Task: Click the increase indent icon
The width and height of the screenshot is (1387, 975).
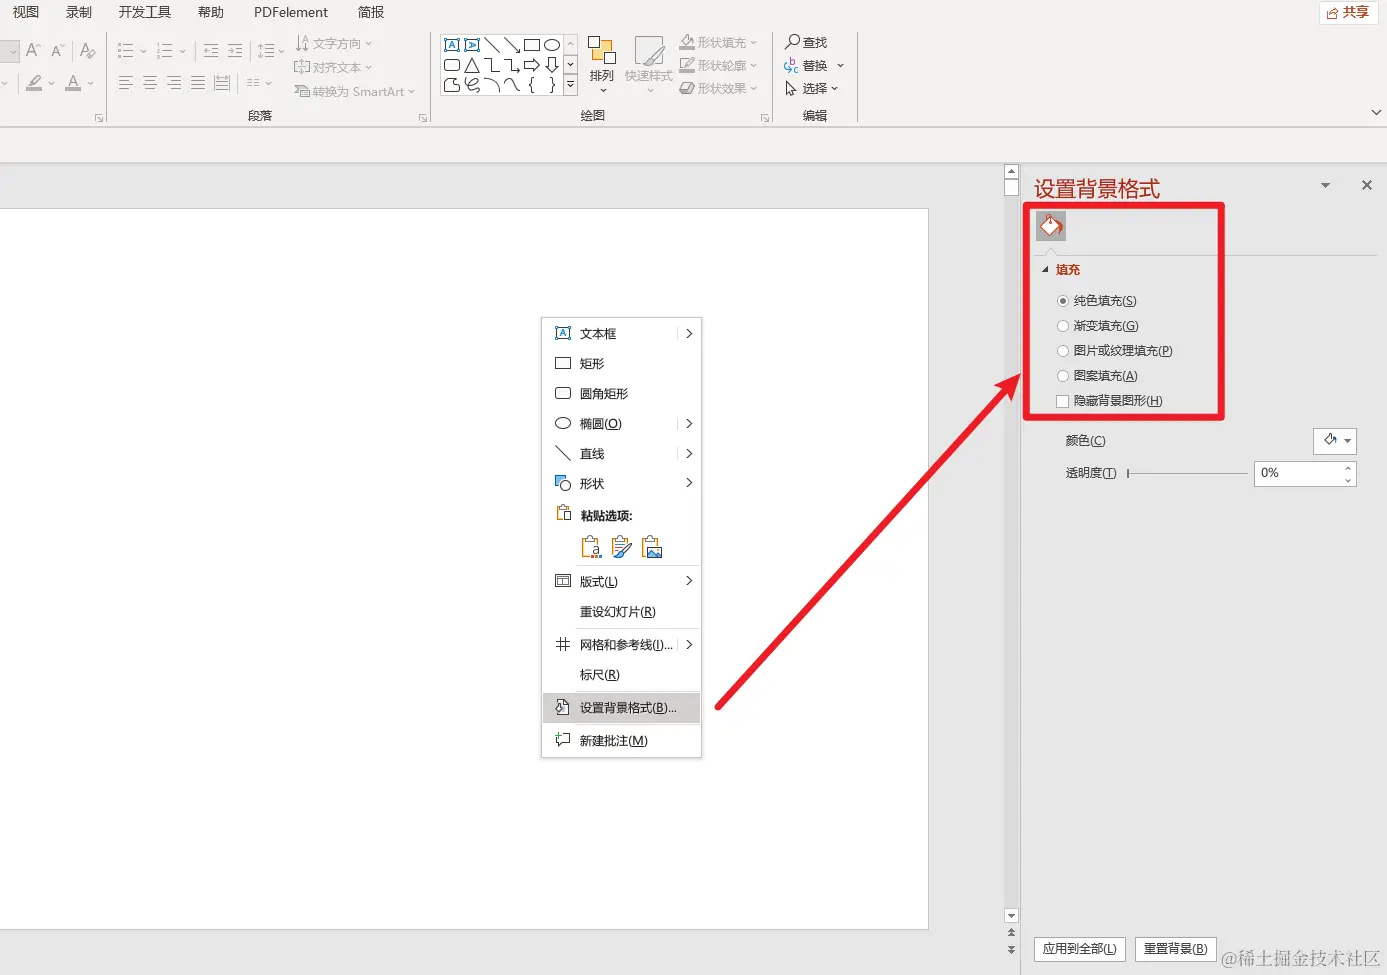Action: tap(235, 50)
